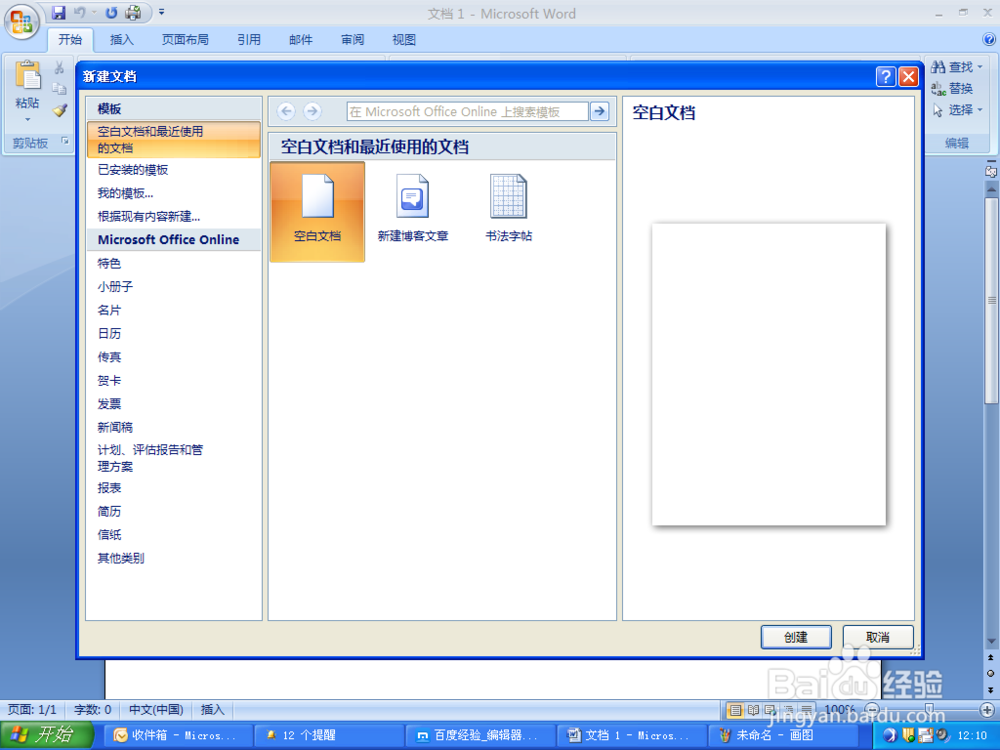Click the Office button logo
This screenshot has width=1000, height=750.
coord(22,21)
